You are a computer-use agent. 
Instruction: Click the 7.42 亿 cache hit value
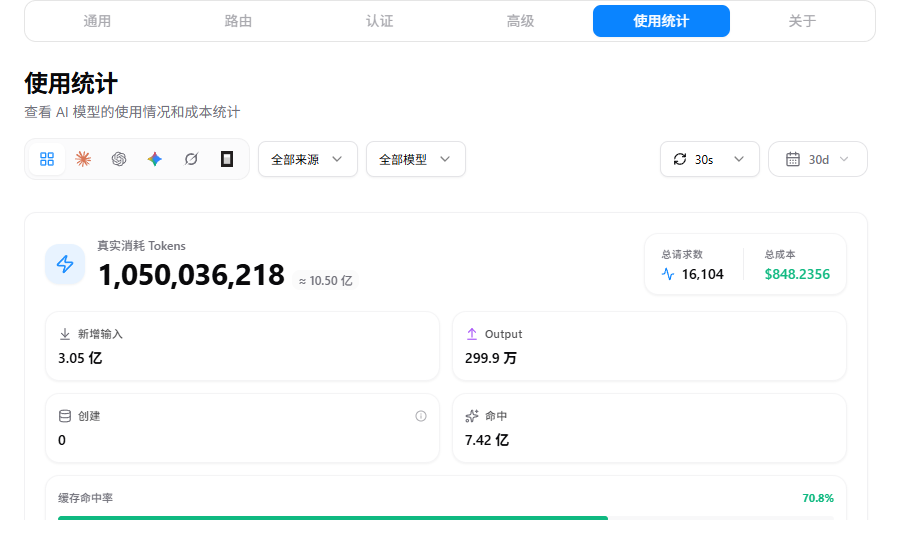click(x=487, y=440)
